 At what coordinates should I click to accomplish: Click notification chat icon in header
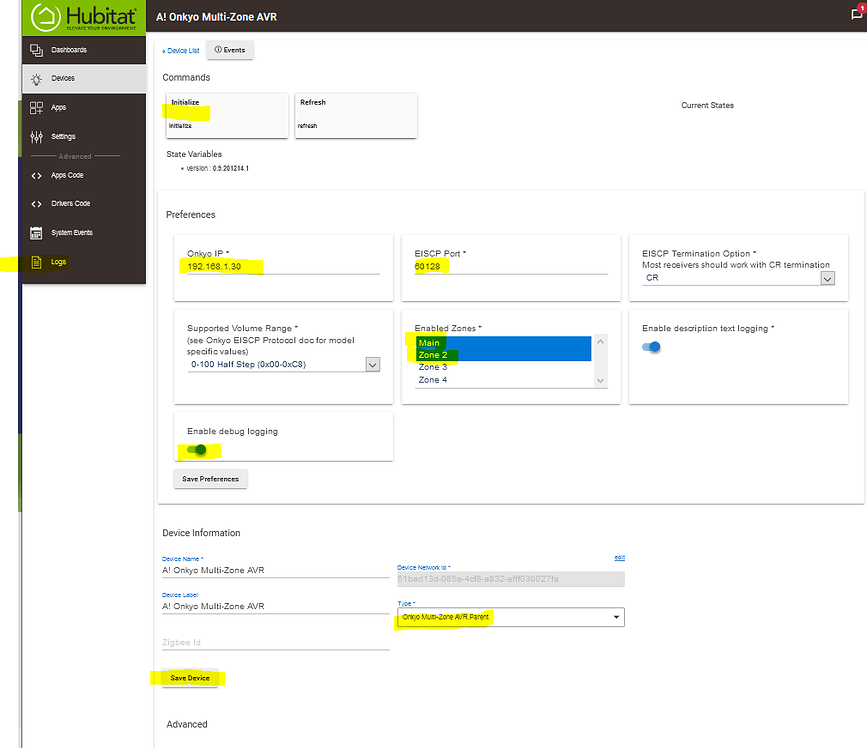click(x=856, y=14)
